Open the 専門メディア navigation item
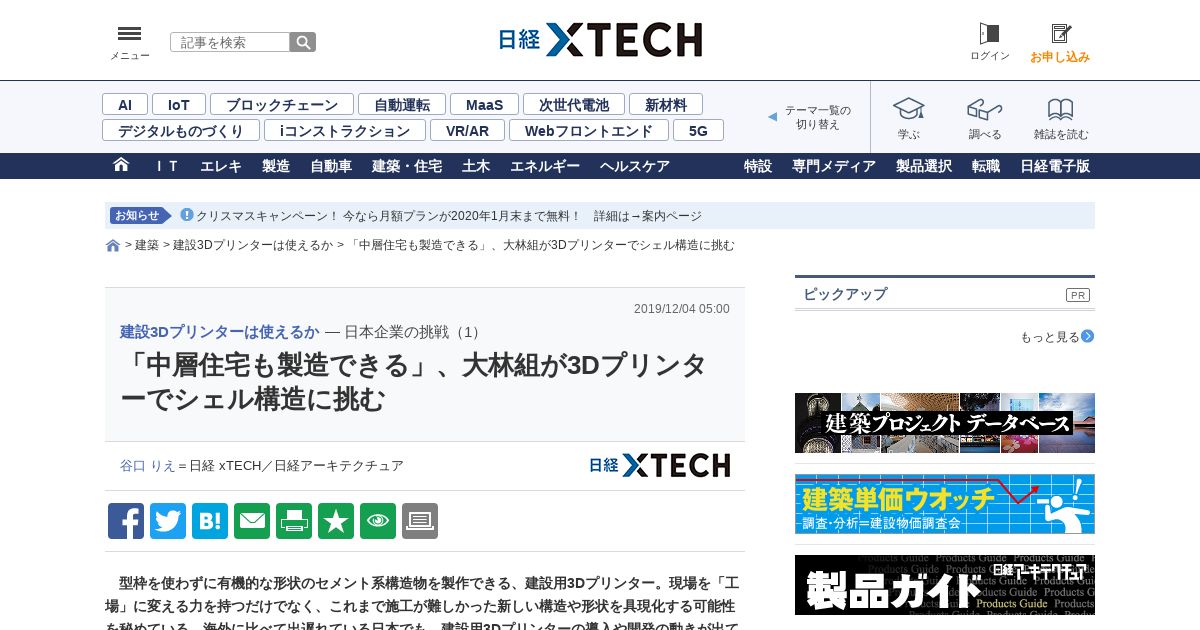Viewport: 1200px width, 630px height. click(834, 166)
